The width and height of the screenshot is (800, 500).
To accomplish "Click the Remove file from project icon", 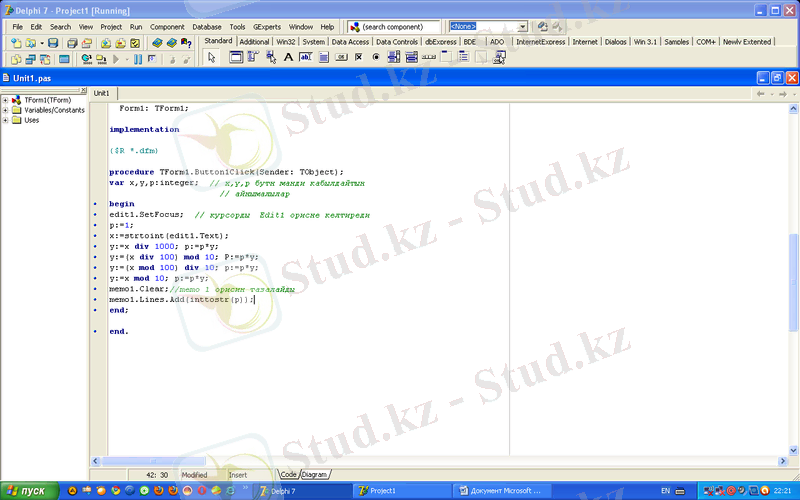I will (x=120, y=43).
